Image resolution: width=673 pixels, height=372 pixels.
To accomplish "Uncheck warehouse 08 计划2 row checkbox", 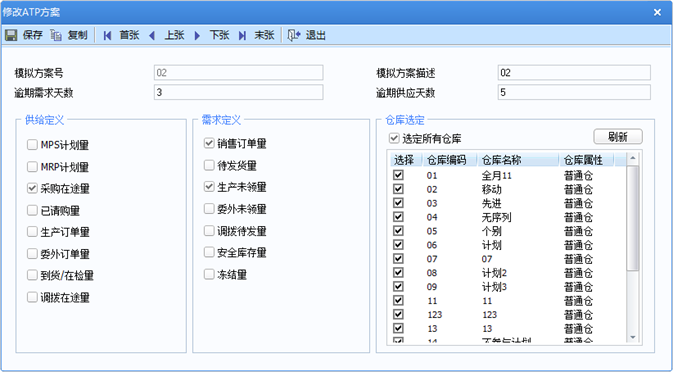I will coord(398,272).
